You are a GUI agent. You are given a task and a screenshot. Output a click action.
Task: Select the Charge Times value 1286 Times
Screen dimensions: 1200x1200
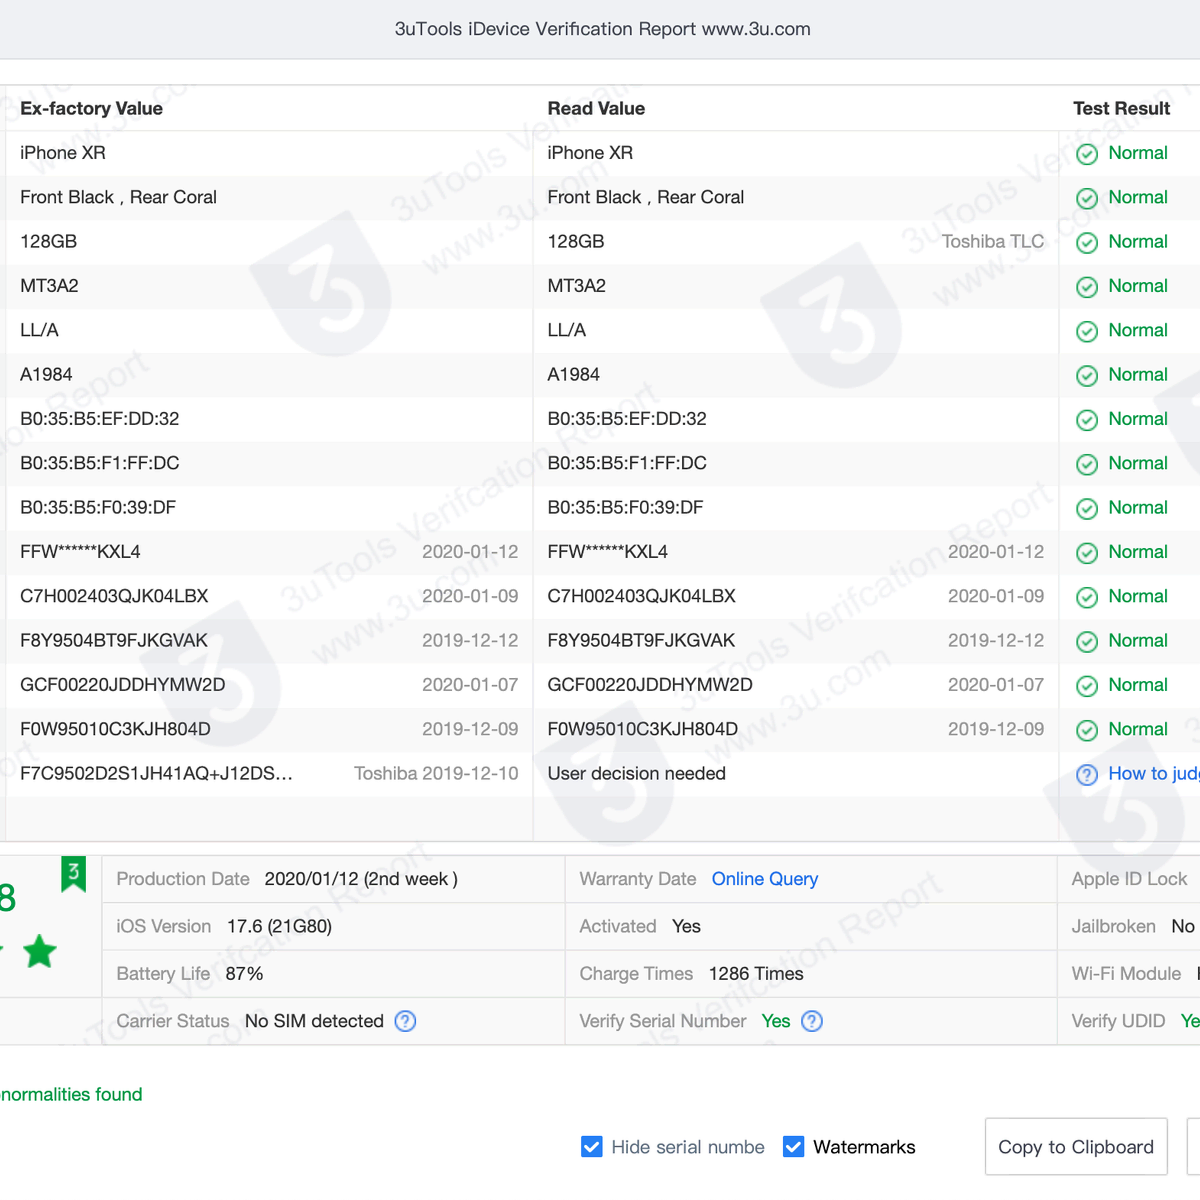pos(756,973)
